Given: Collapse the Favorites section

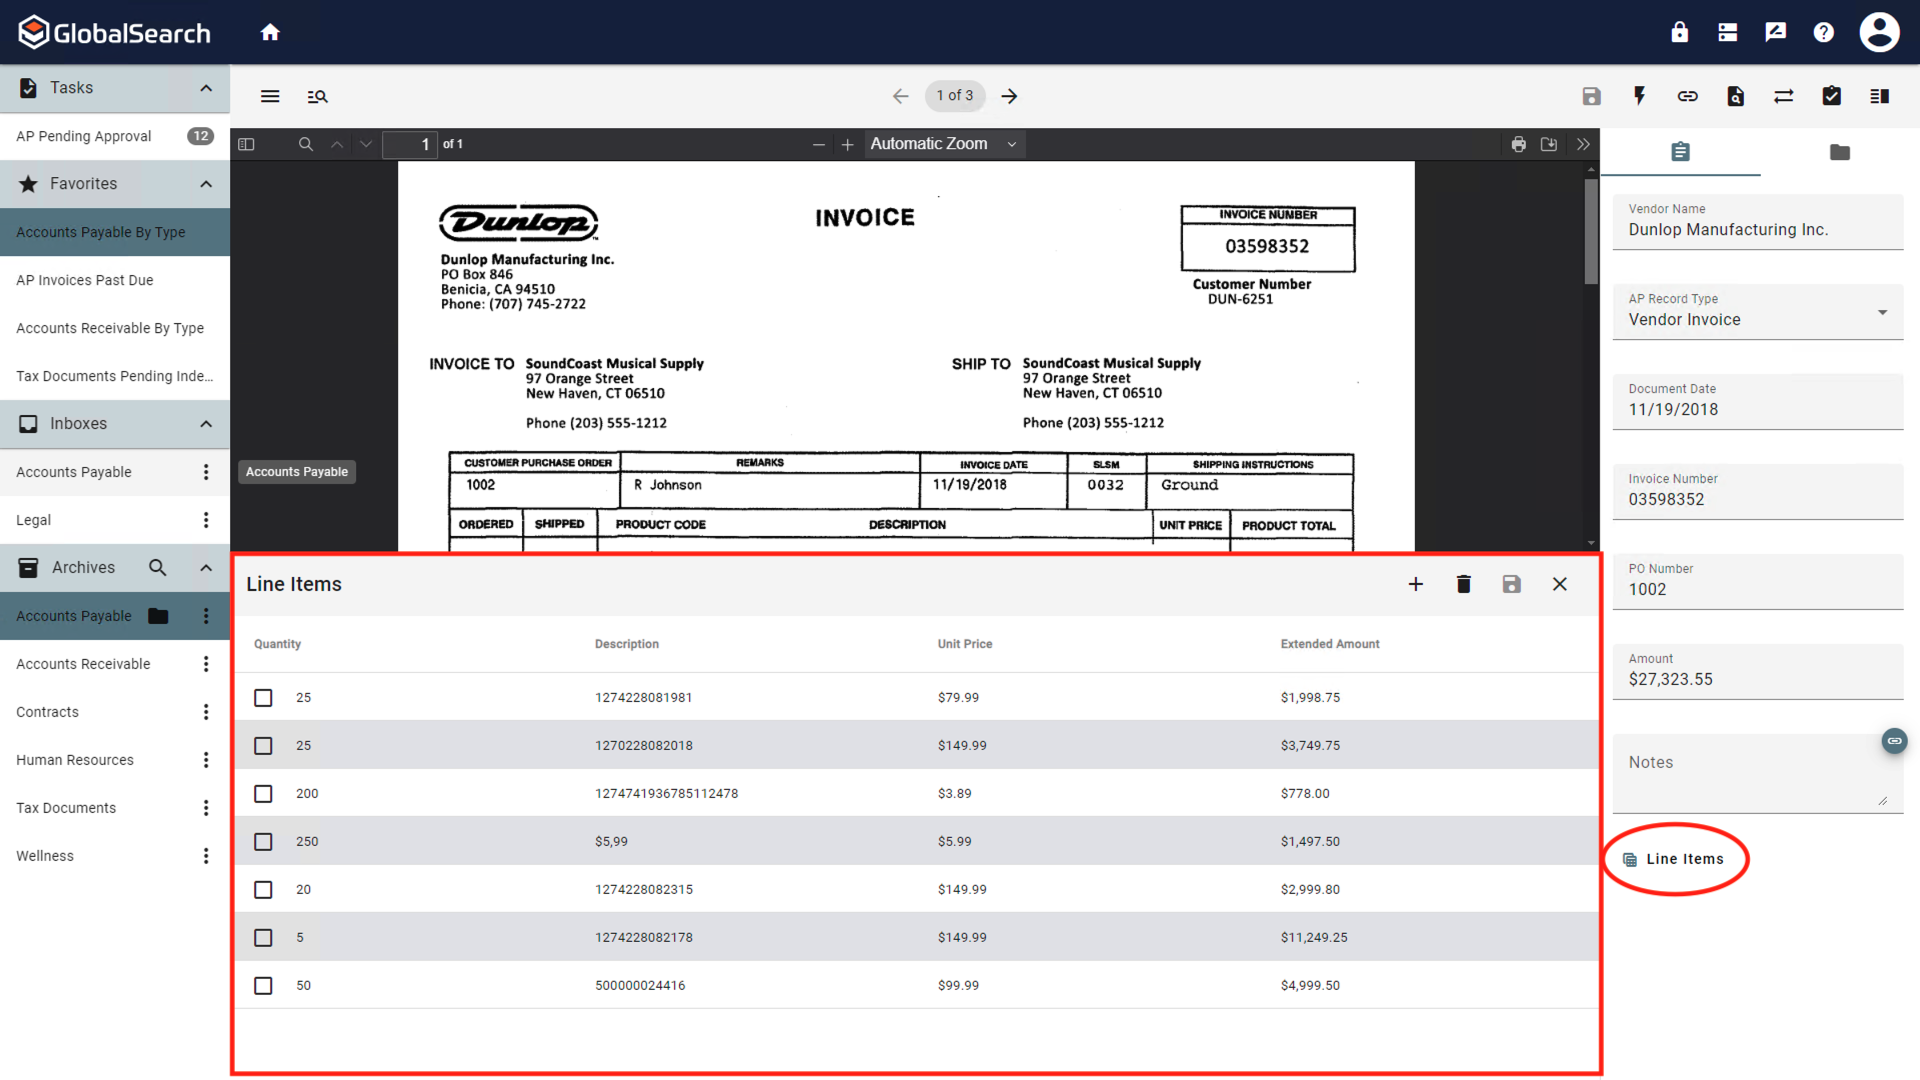Looking at the screenshot, I should point(206,184).
